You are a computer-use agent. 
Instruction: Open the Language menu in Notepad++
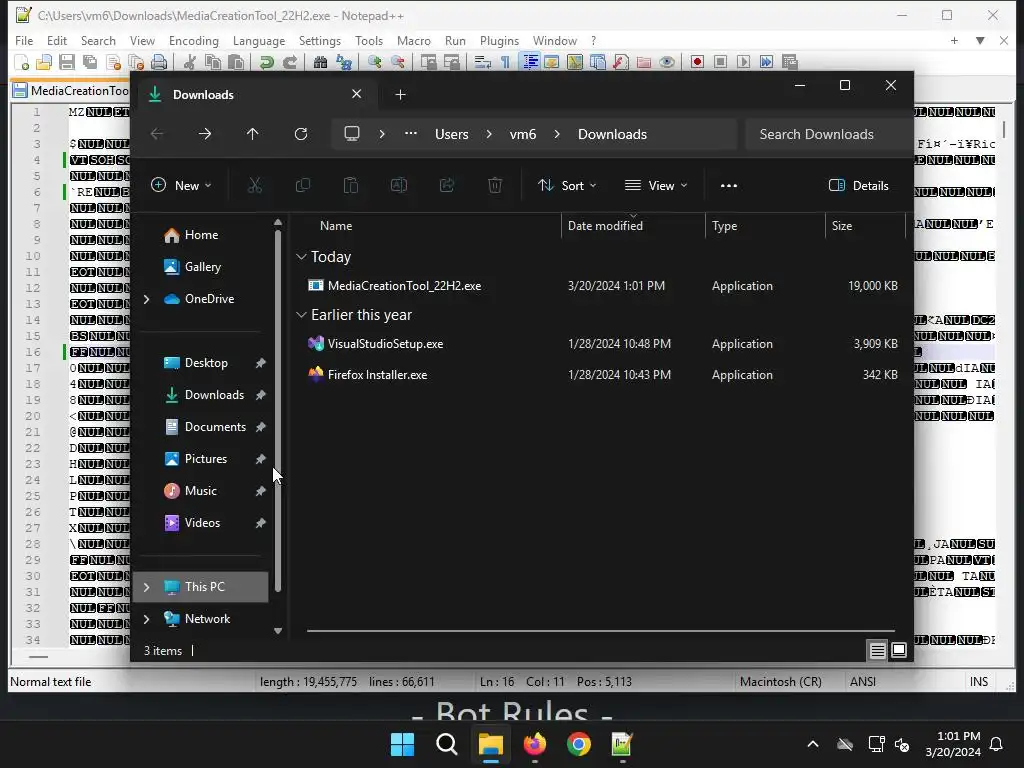259,40
